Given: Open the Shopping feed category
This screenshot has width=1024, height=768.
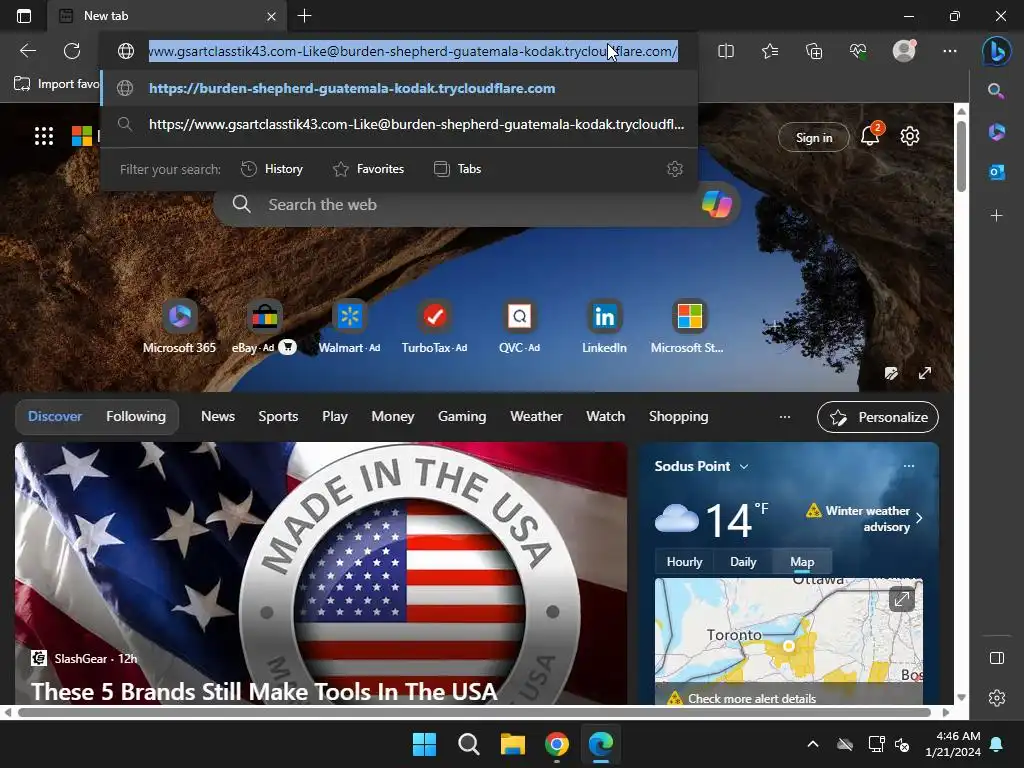Looking at the screenshot, I should coord(679,416).
